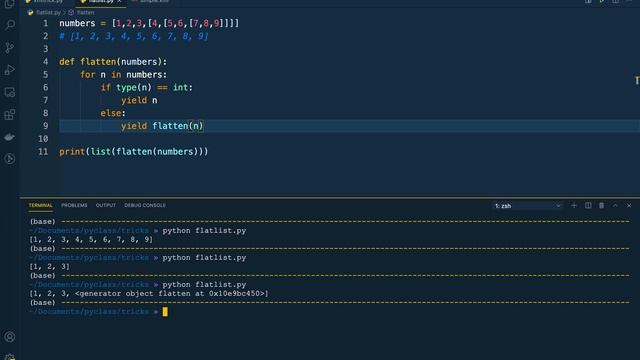Click 'yield flatten(n)' on line 9
Image resolution: width=640 pixels, height=360 pixels.
click(162, 126)
